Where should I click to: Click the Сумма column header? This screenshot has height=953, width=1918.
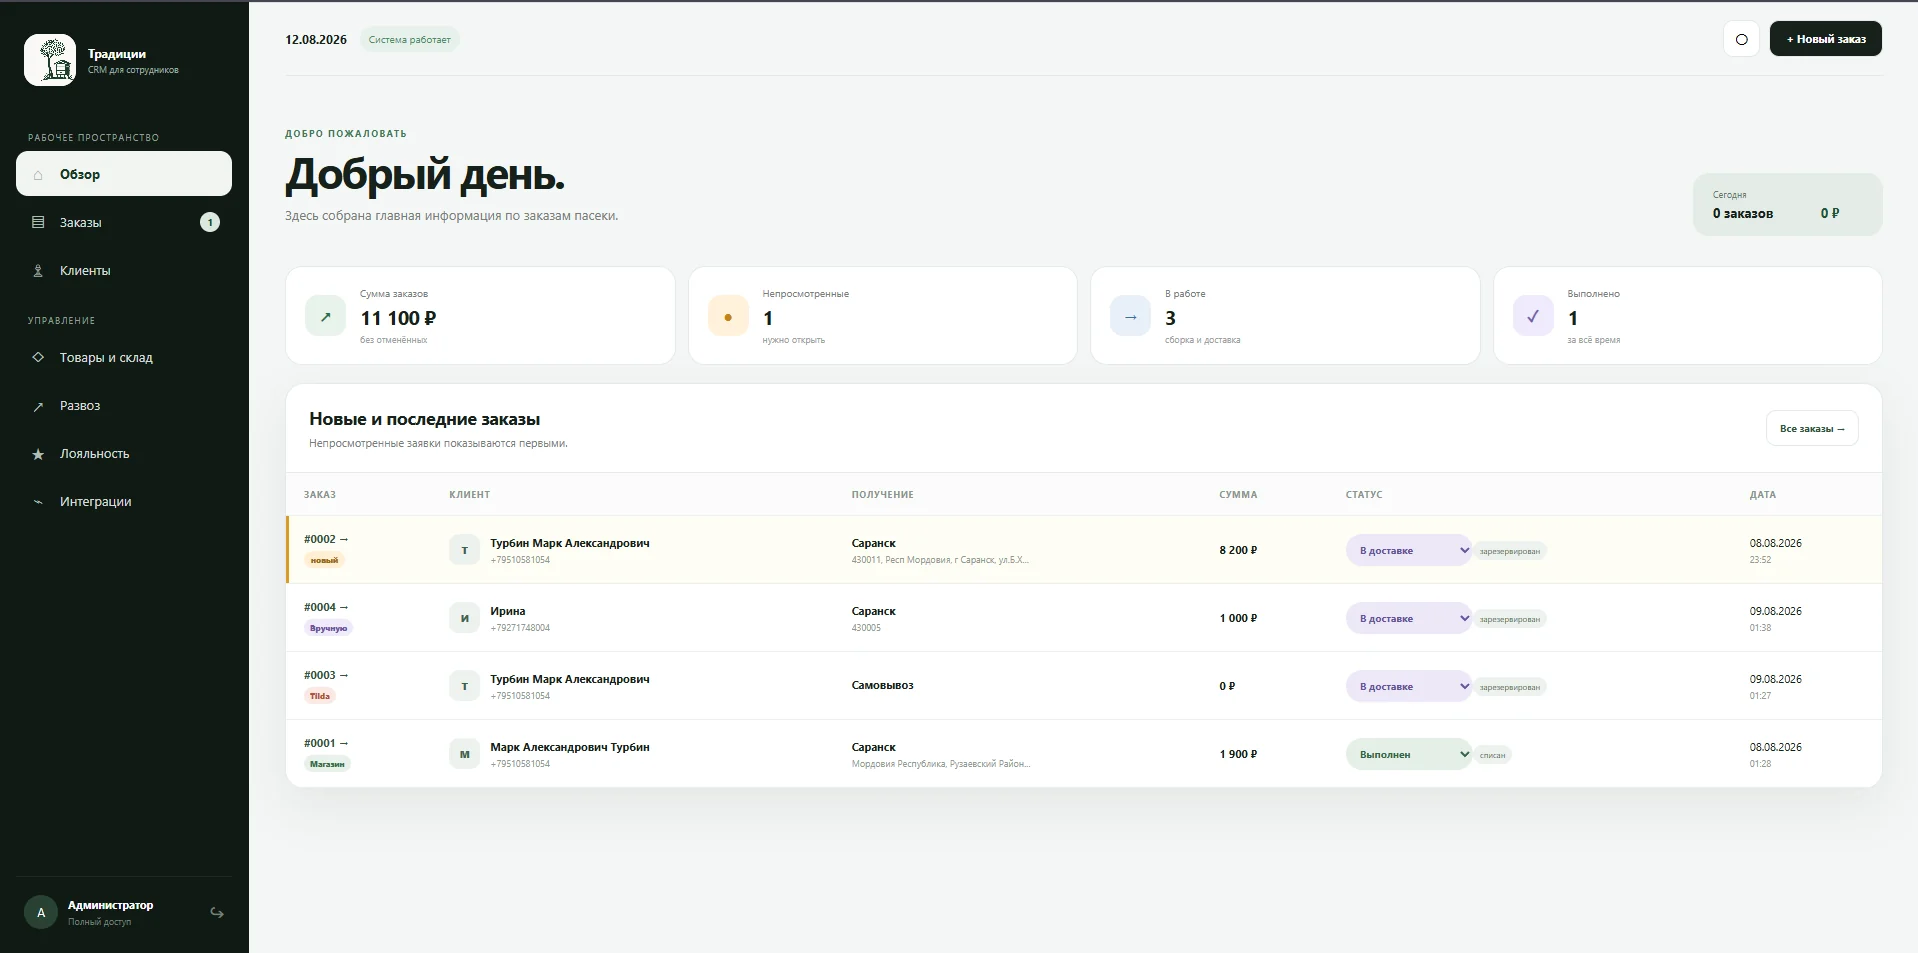[1238, 494]
